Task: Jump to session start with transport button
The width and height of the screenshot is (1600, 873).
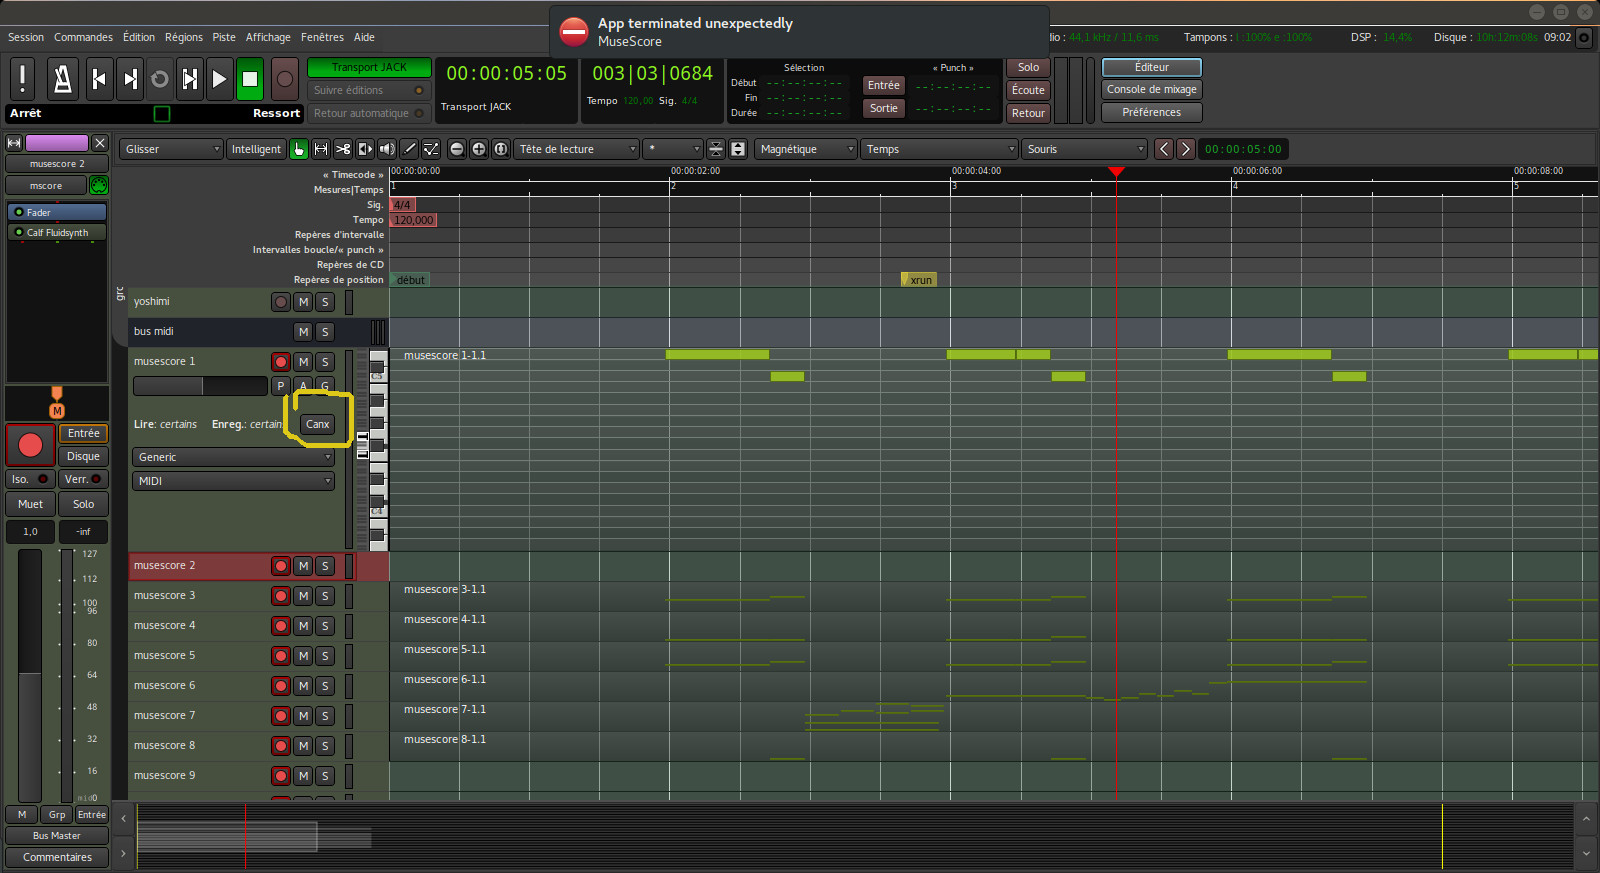Action: pos(99,79)
